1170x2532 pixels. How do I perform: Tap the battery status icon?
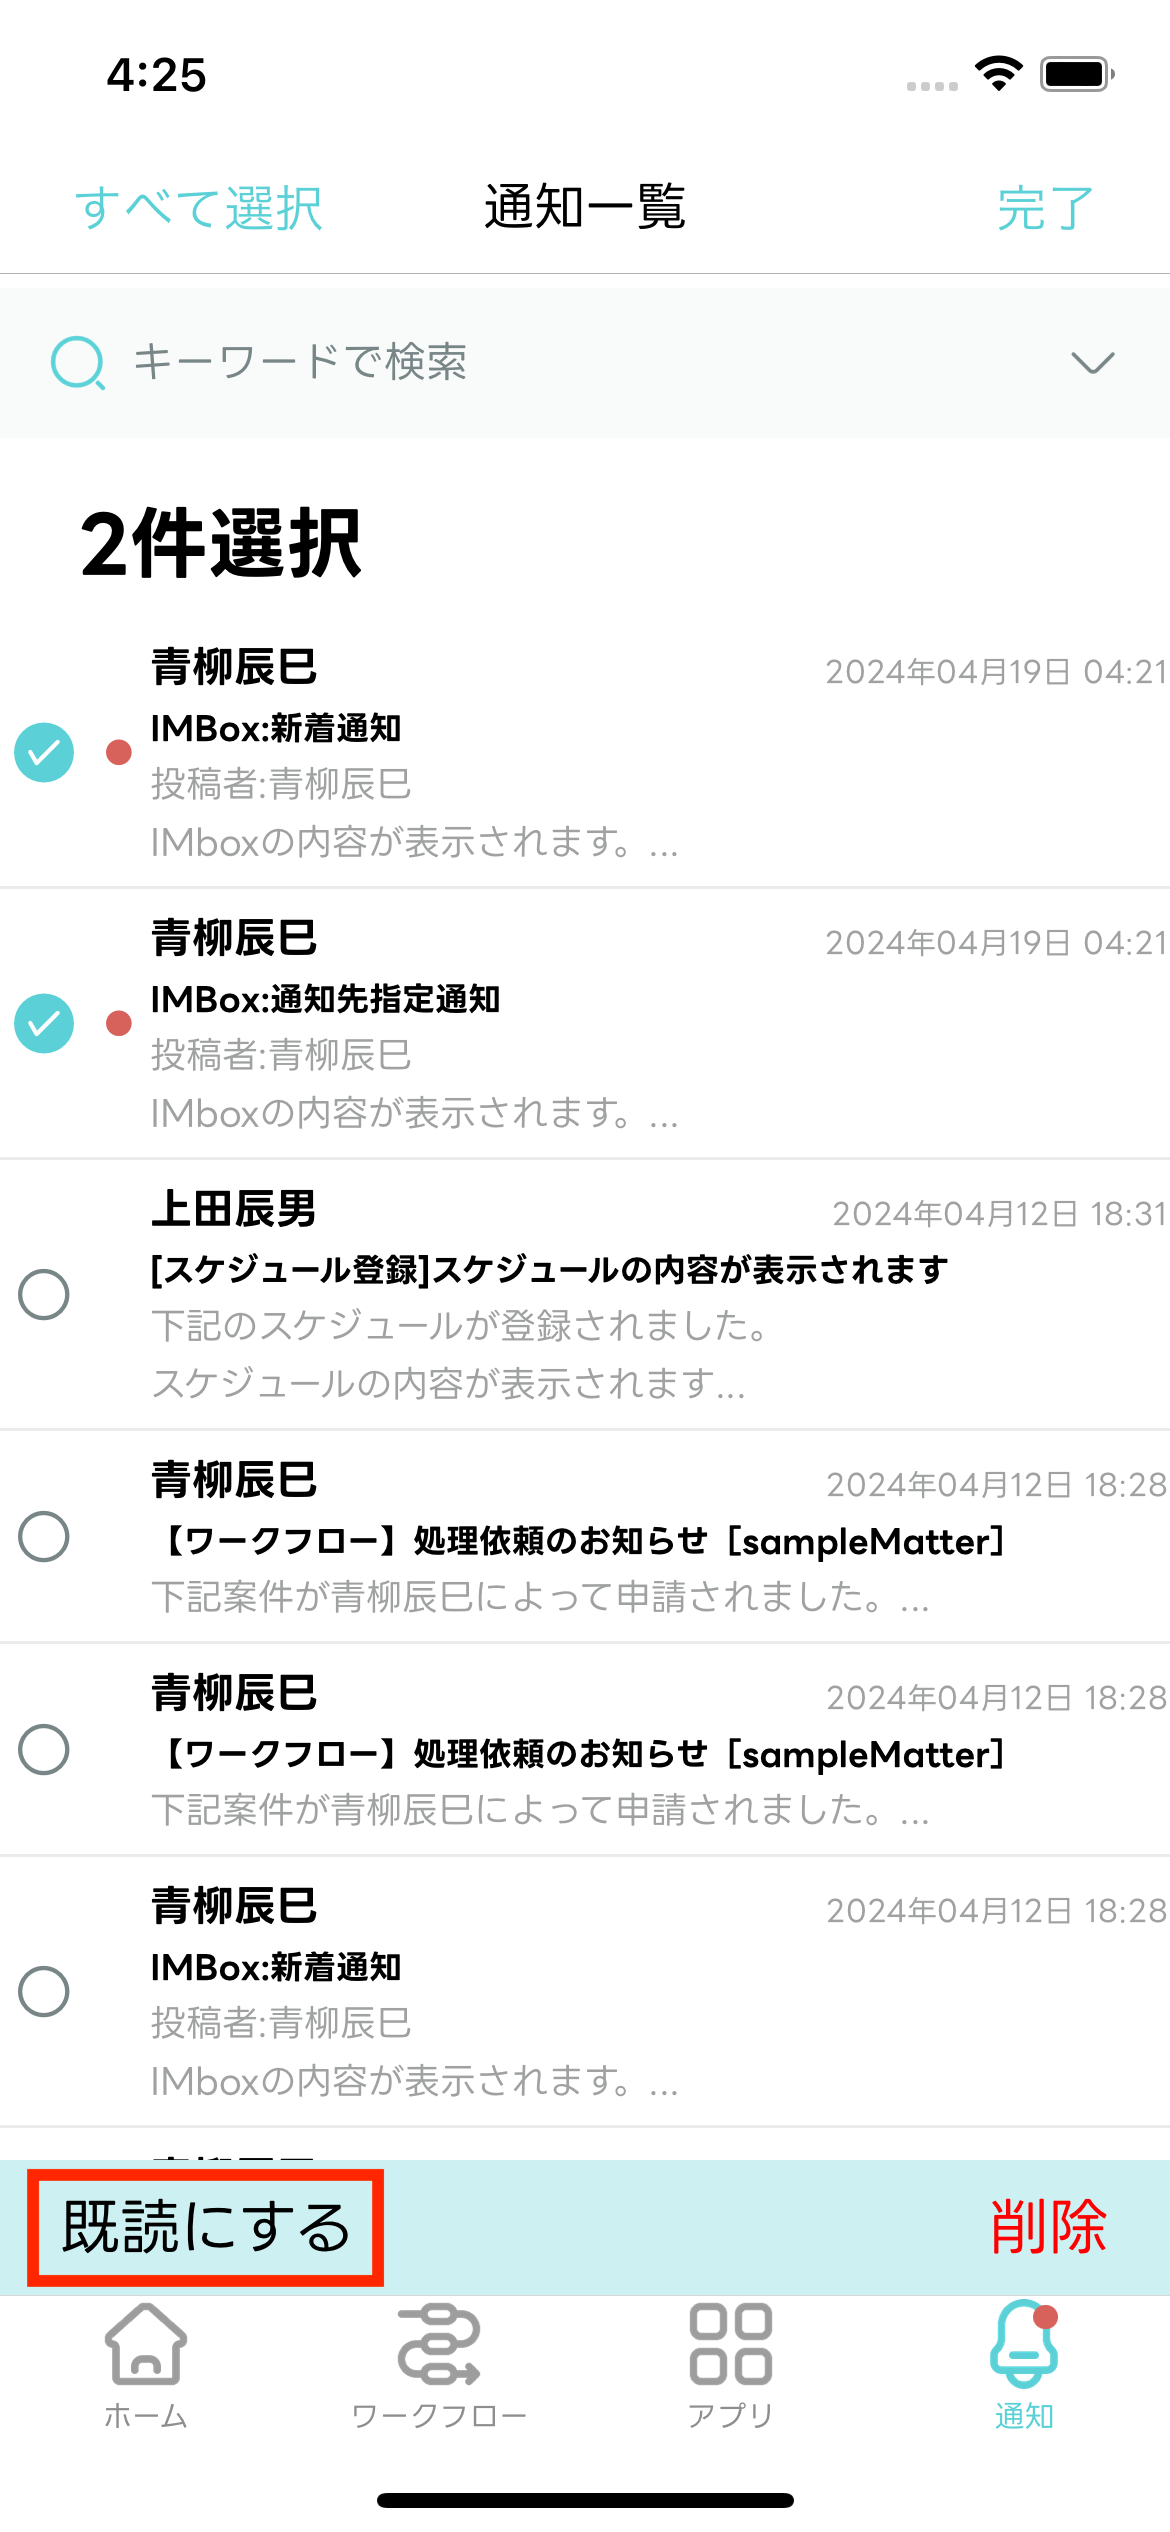1076,74
